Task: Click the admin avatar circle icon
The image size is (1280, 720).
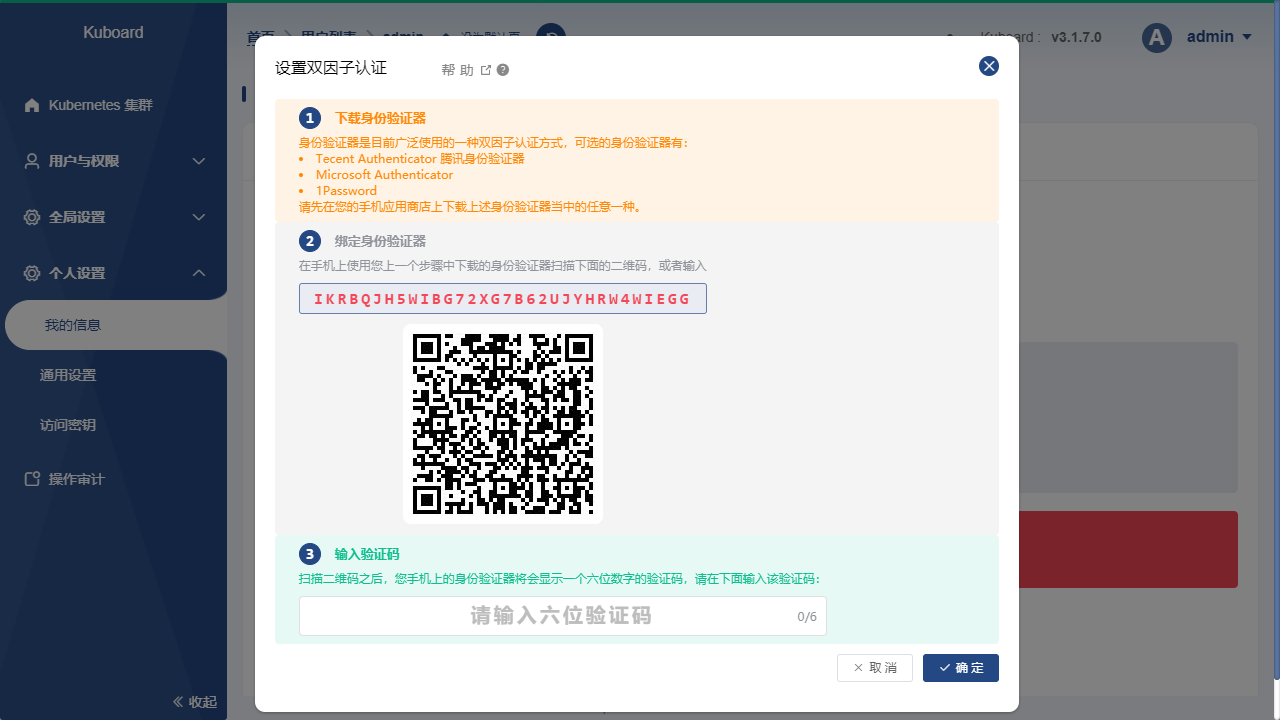Action: (x=1156, y=37)
